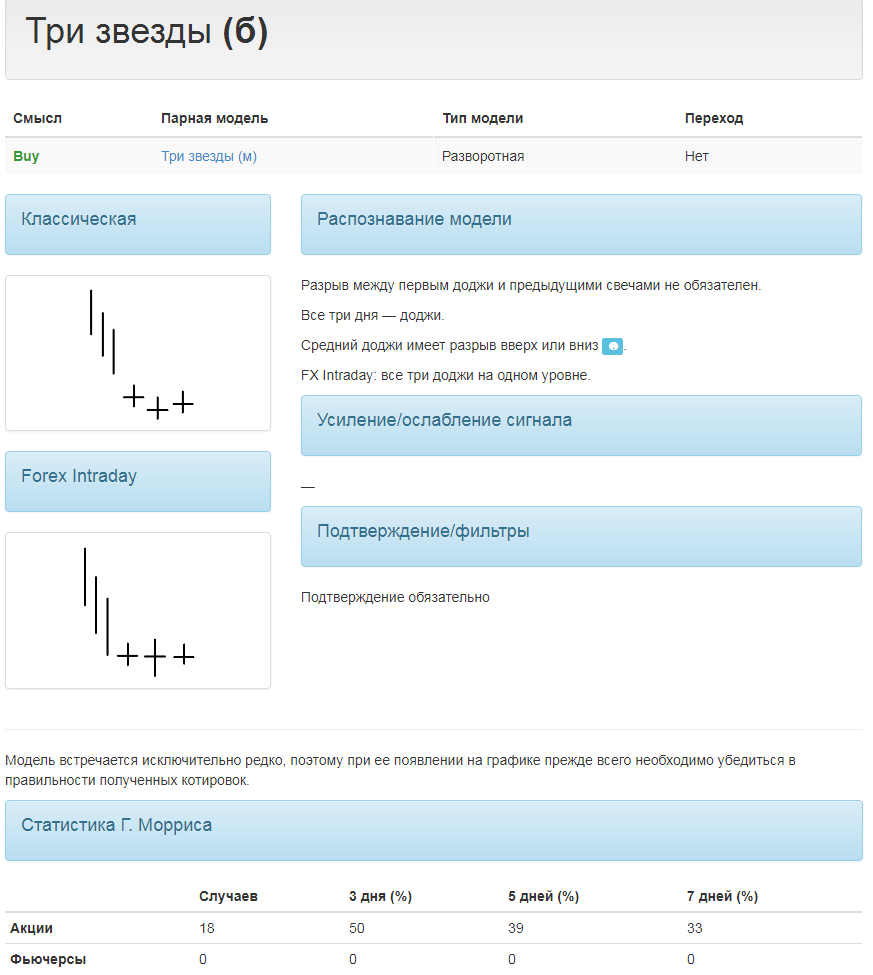Click the 'Переход' column header

coord(714,118)
